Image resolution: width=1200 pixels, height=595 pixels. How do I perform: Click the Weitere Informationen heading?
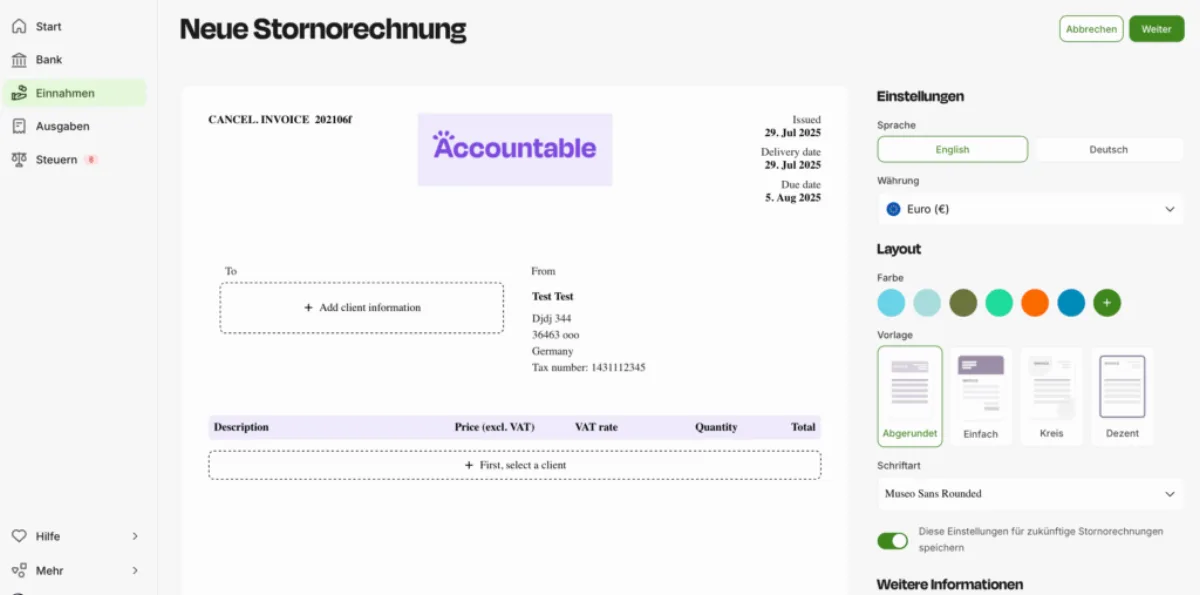(950, 584)
